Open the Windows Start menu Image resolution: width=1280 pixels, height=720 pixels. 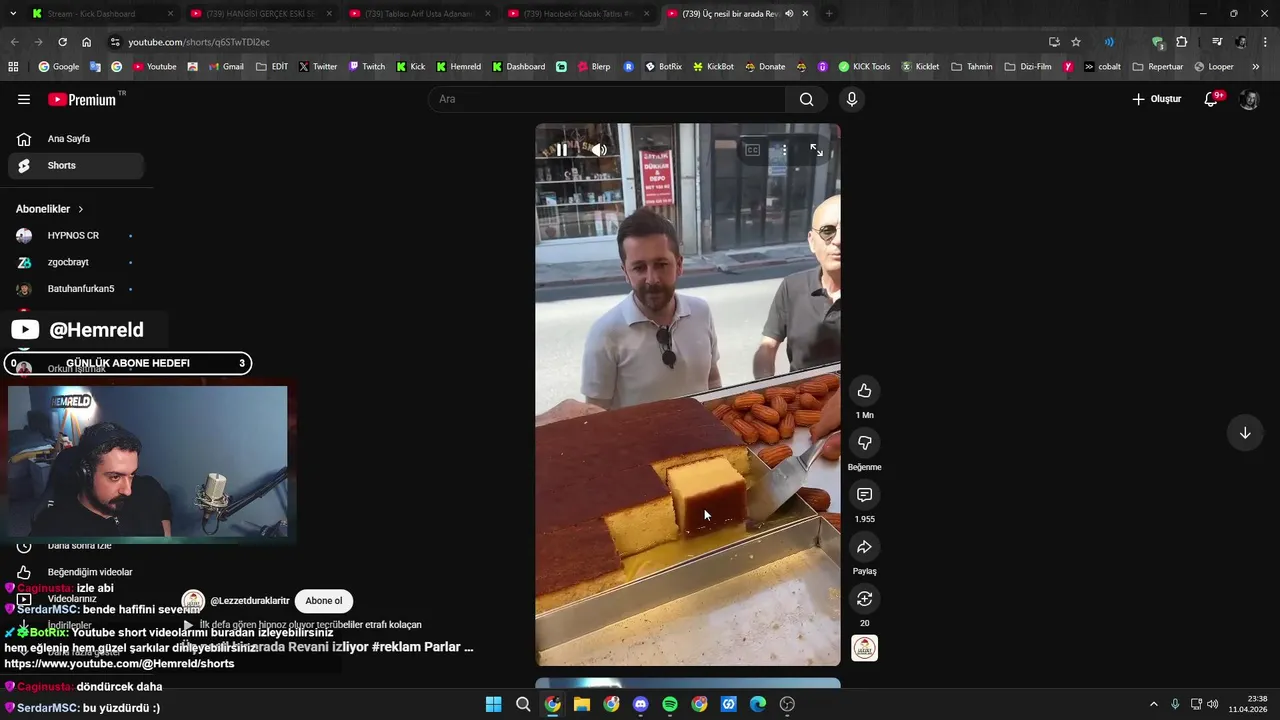pos(494,704)
